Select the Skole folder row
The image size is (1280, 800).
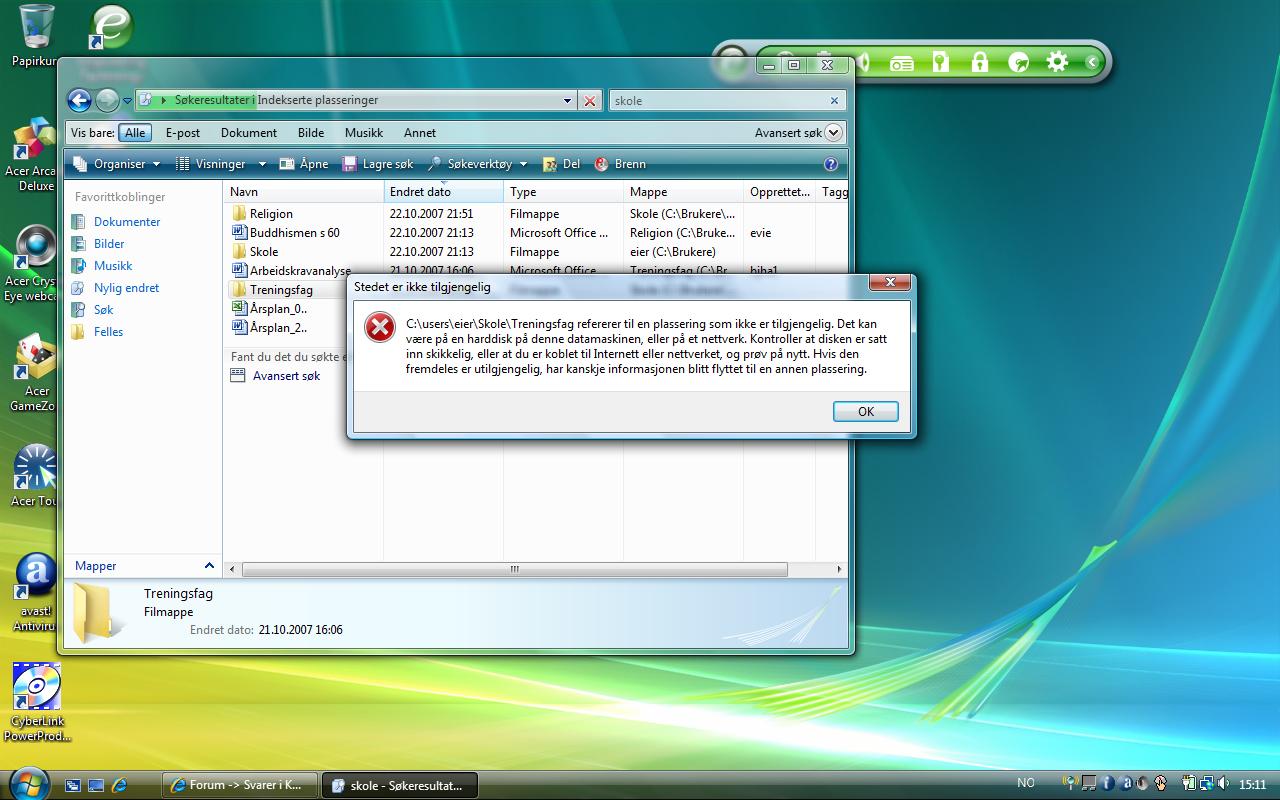point(264,252)
